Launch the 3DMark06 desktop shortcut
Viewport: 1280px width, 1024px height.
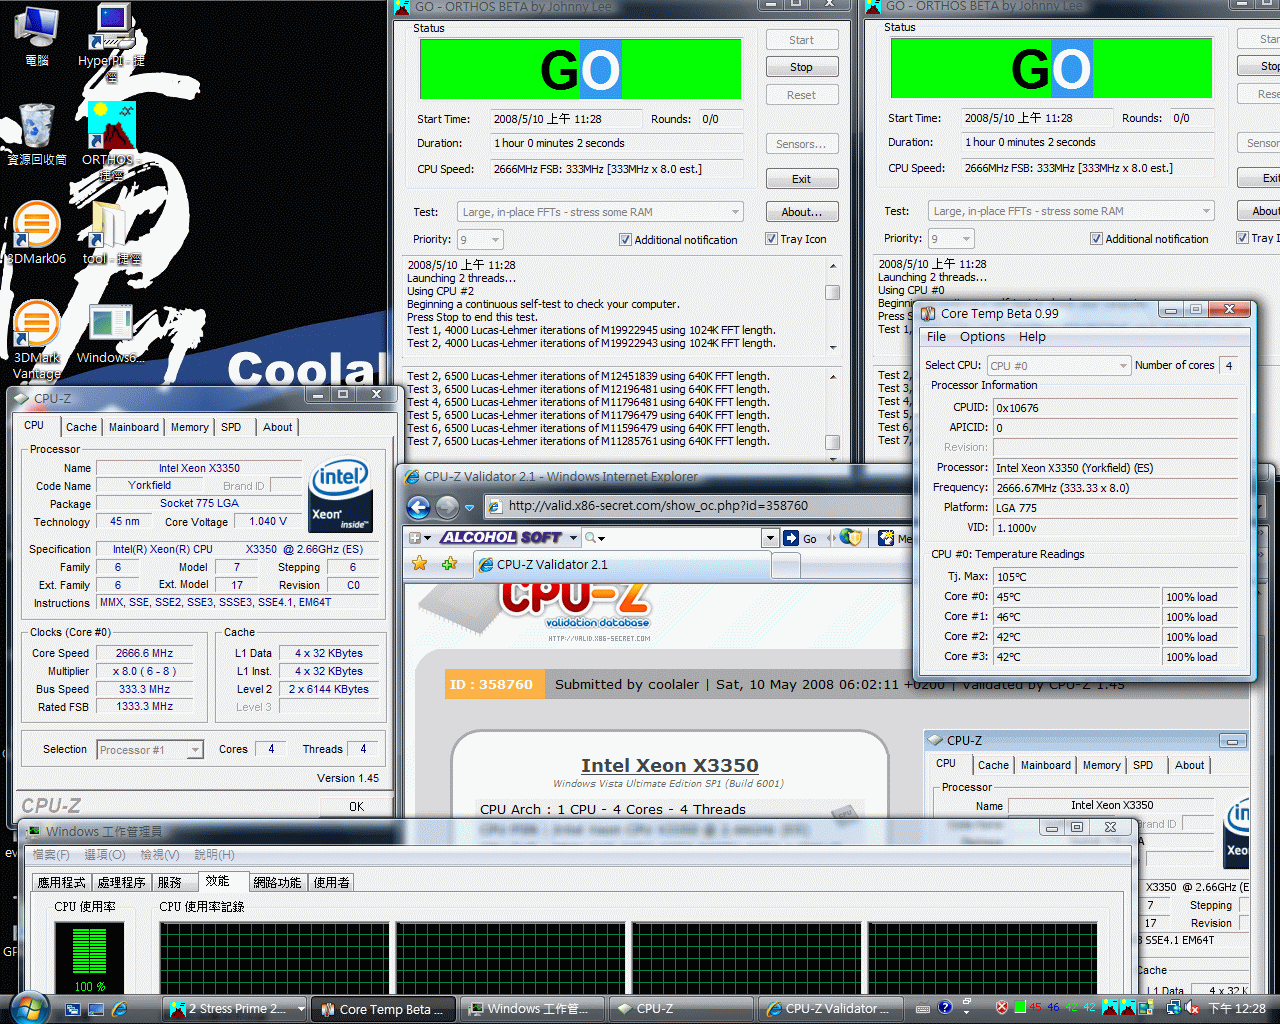[x=37, y=233]
